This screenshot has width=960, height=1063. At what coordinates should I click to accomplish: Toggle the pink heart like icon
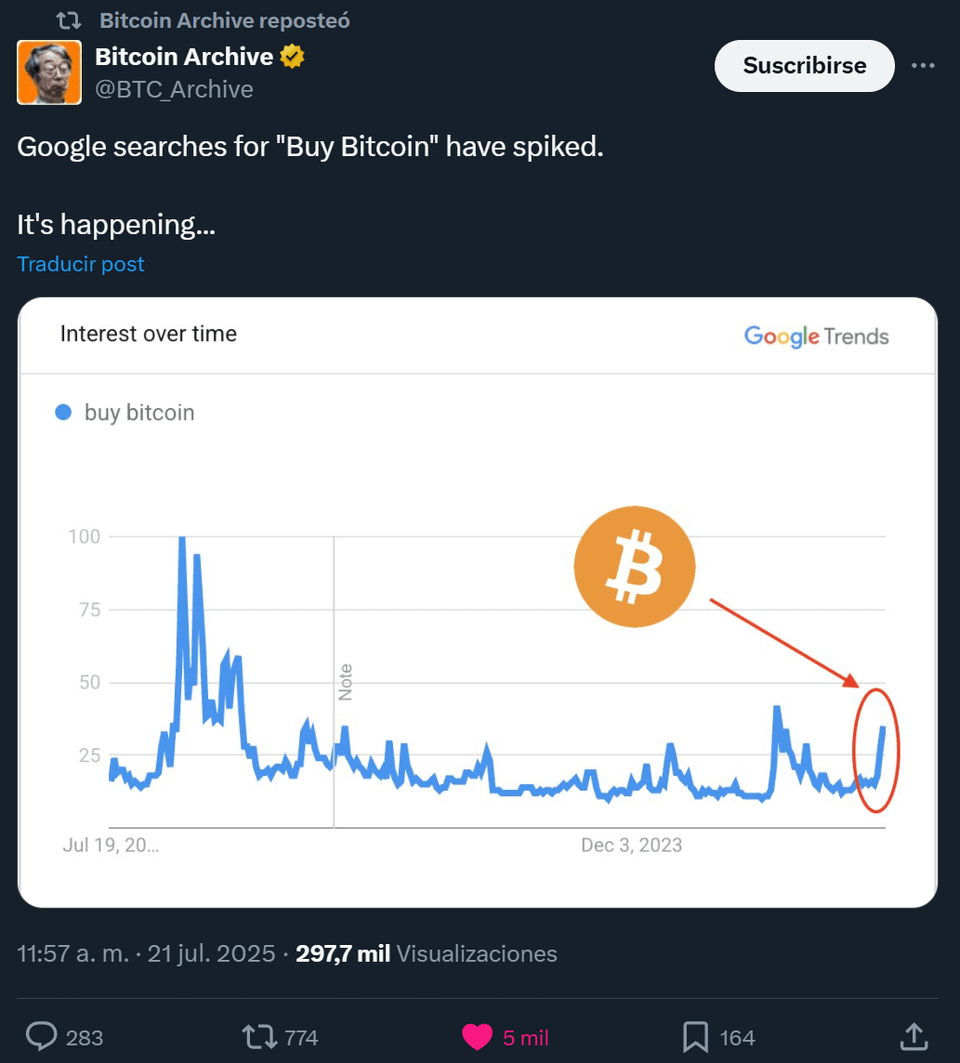coord(477,1037)
